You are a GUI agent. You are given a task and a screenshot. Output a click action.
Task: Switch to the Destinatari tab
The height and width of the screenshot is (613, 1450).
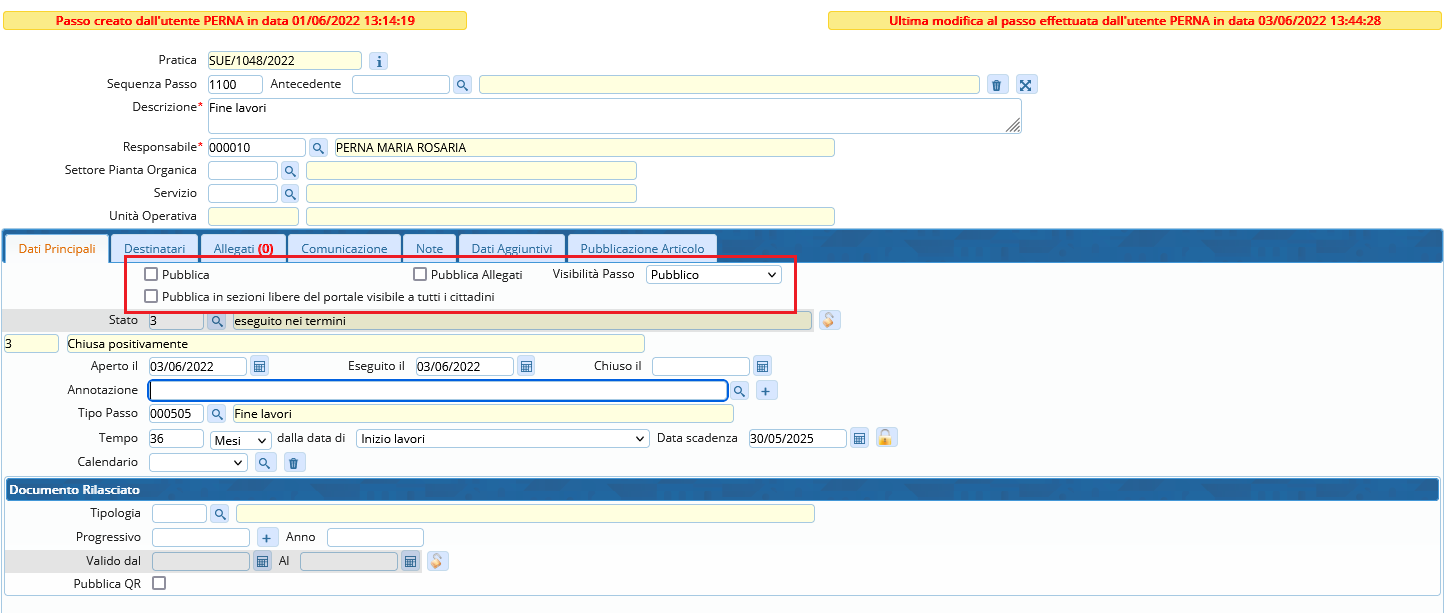(x=154, y=248)
